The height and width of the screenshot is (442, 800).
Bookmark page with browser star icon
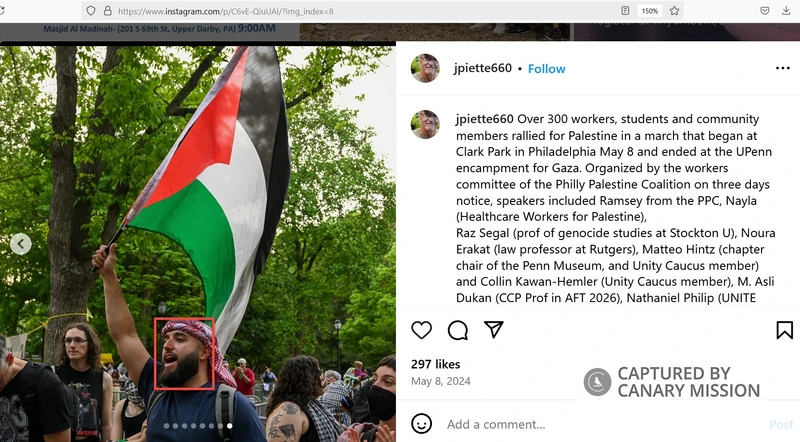coord(674,11)
